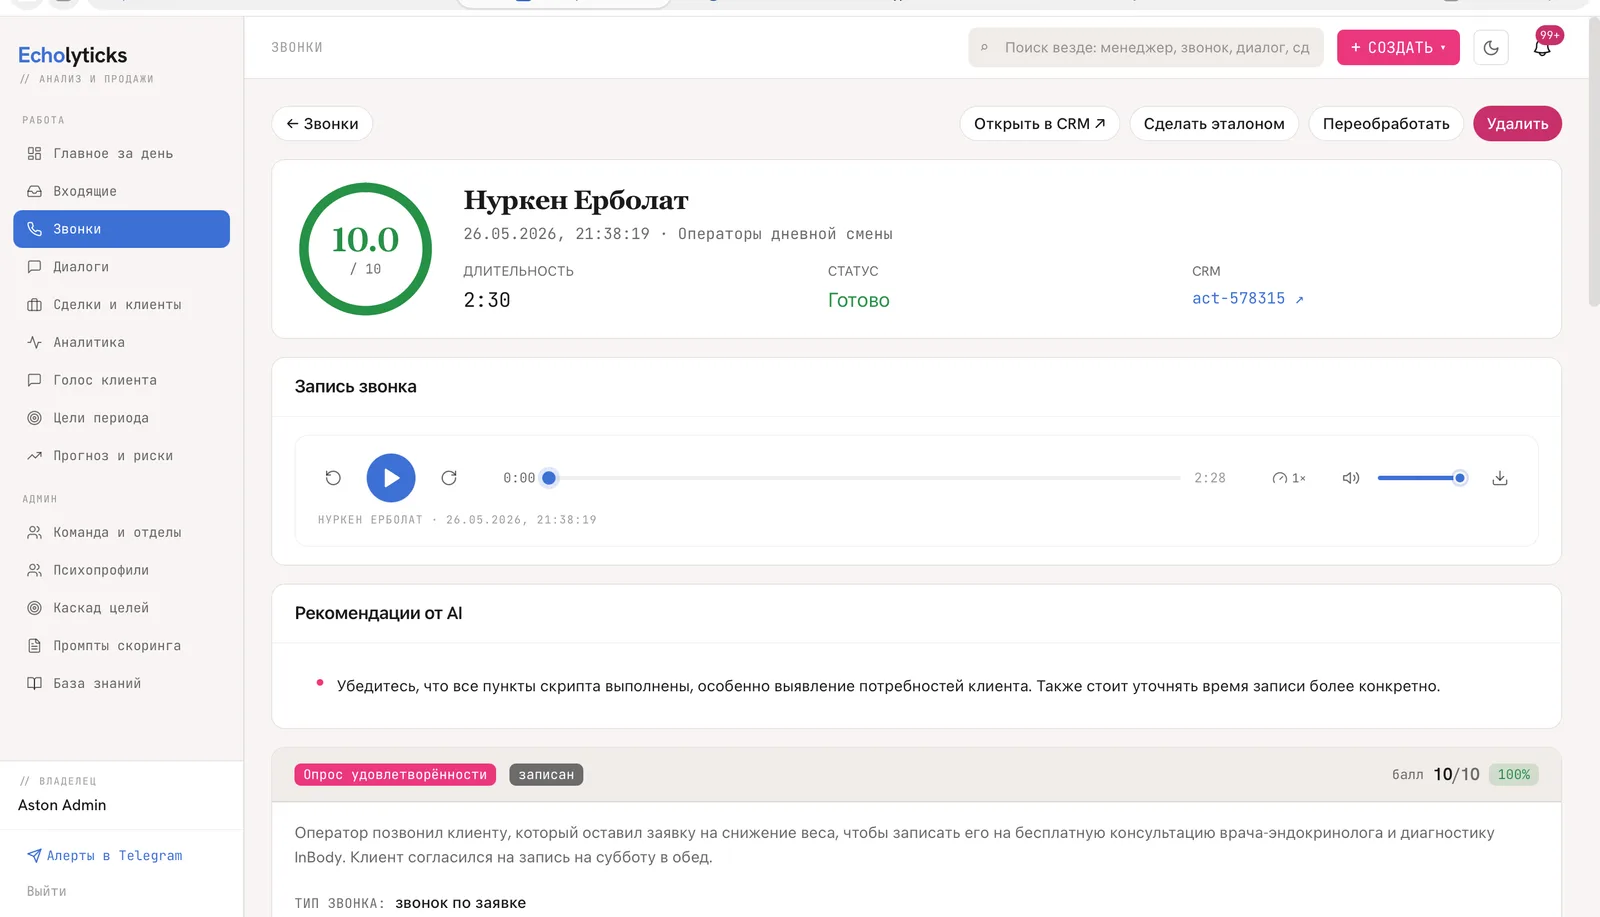Go to Диалоги section
The height and width of the screenshot is (917, 1600).
point(121,267)
